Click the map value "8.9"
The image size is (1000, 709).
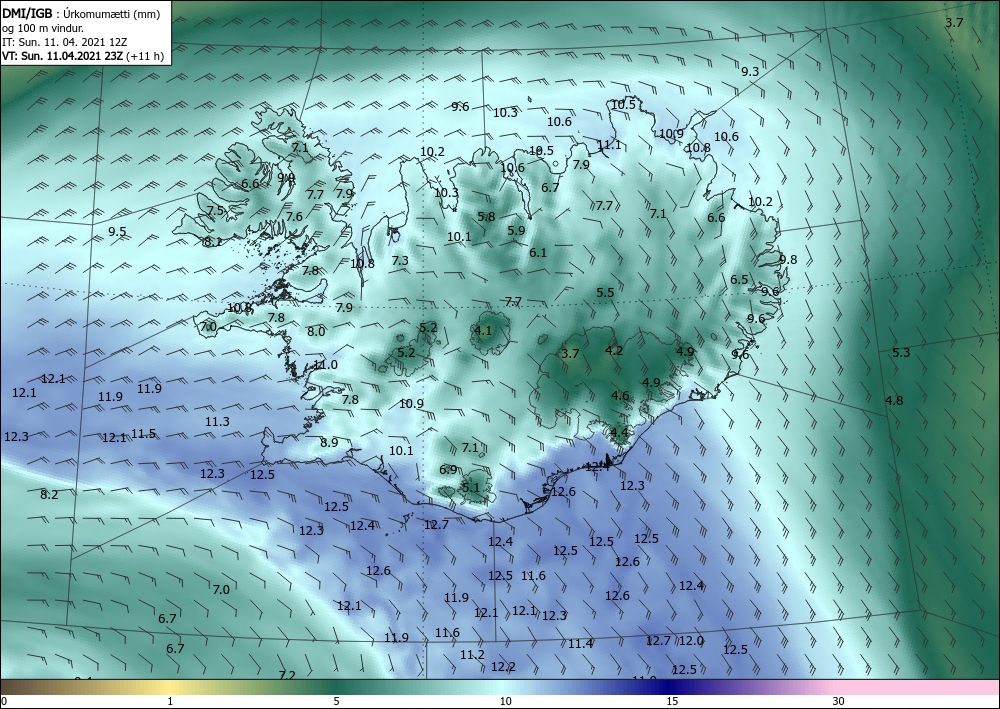[329, 442]
